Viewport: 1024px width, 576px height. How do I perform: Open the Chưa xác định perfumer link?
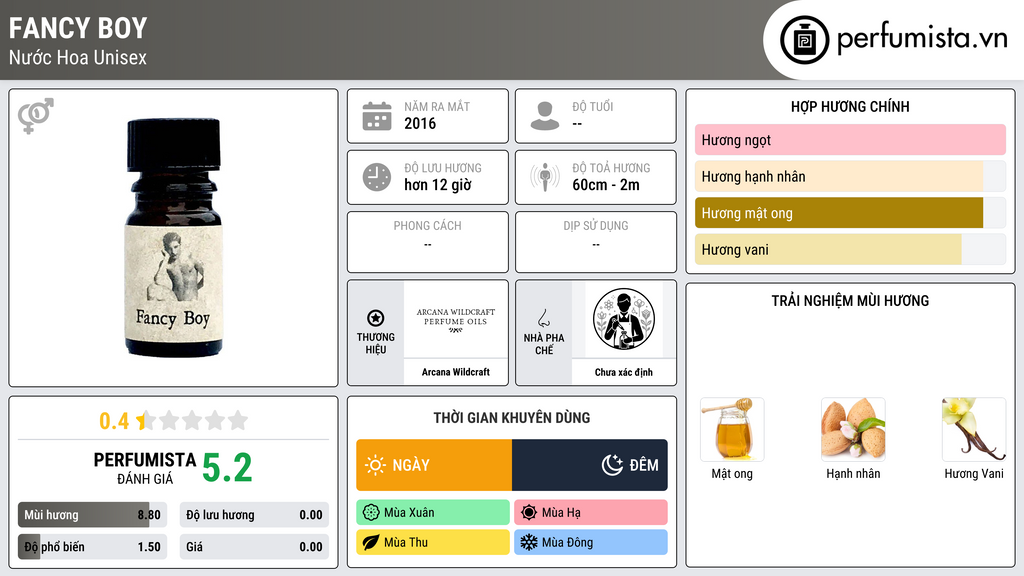pyautogui.click(x=624, y=372)
